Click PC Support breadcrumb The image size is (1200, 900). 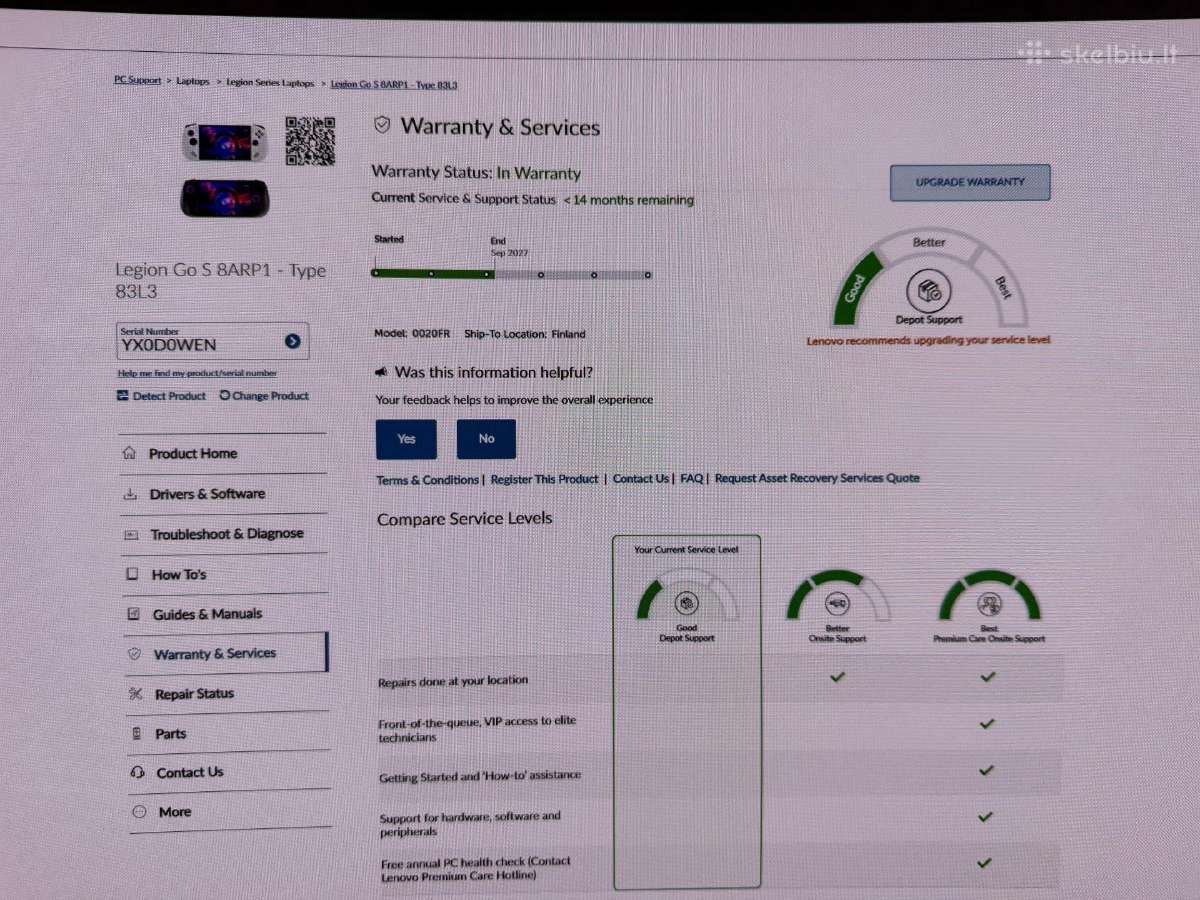click(x=138, y=80)
